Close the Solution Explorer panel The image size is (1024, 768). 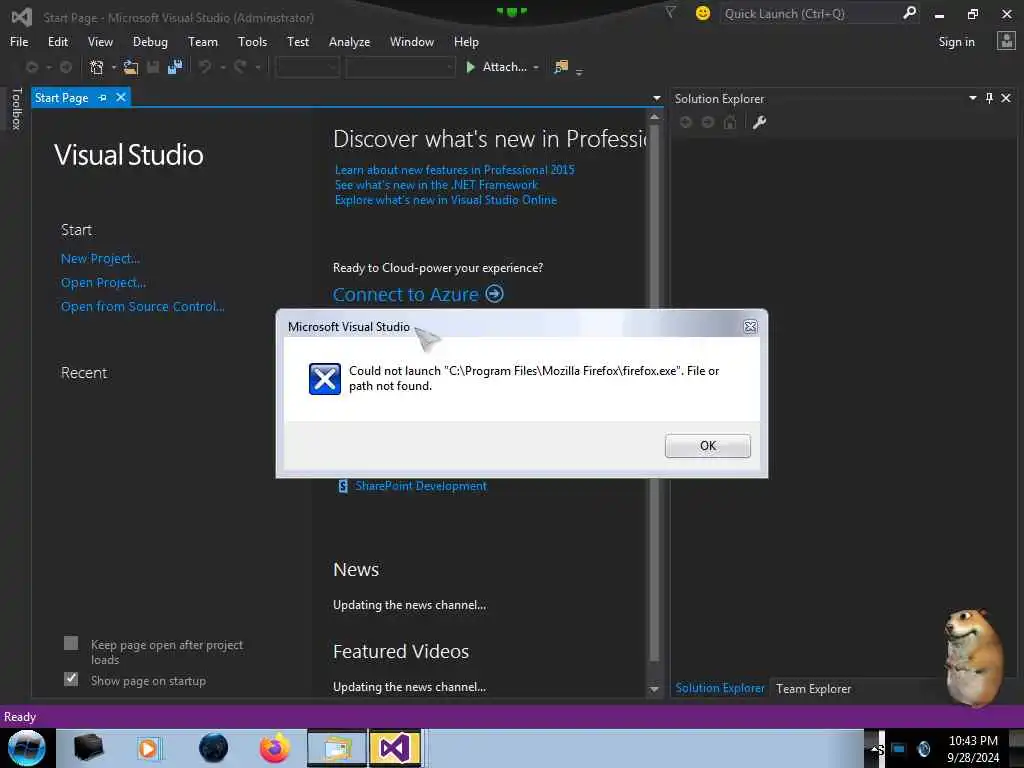pyautogui.click(x=1006, y=98)
